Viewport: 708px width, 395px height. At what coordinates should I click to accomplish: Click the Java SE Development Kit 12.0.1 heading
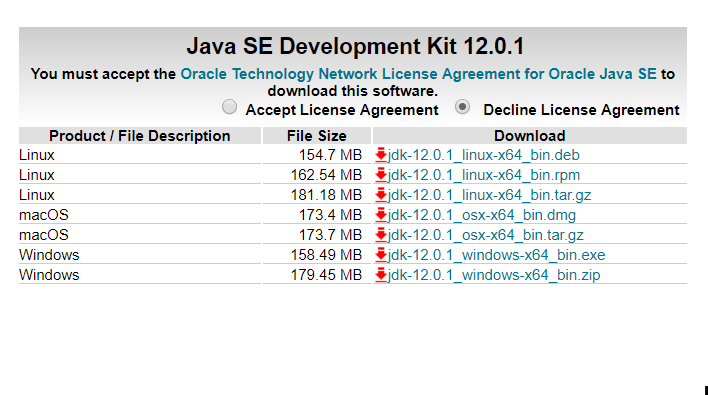coord(355,46)
